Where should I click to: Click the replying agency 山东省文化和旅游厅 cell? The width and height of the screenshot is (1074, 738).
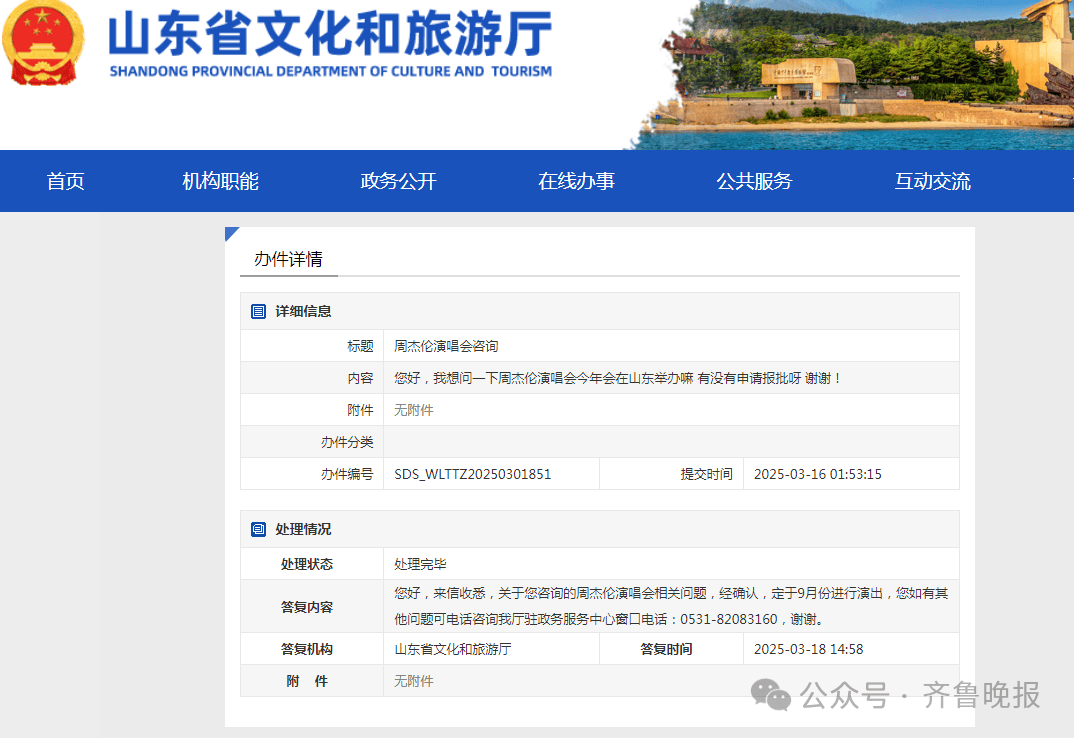453,649
